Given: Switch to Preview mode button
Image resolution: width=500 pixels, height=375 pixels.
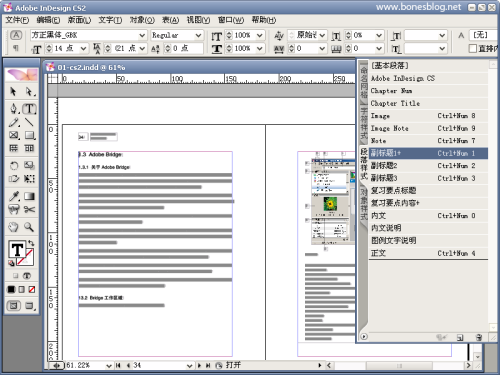Looking at the screenshot, I should tap(30, 305).
